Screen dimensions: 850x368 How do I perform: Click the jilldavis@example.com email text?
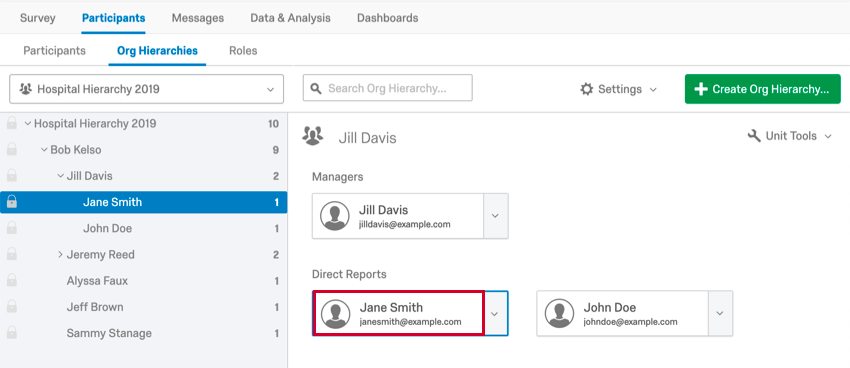tap(404, 224)
